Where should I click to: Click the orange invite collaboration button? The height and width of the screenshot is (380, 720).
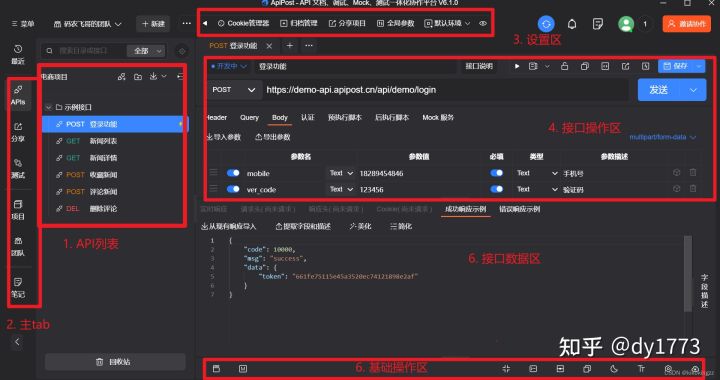[x=686, y=24]
